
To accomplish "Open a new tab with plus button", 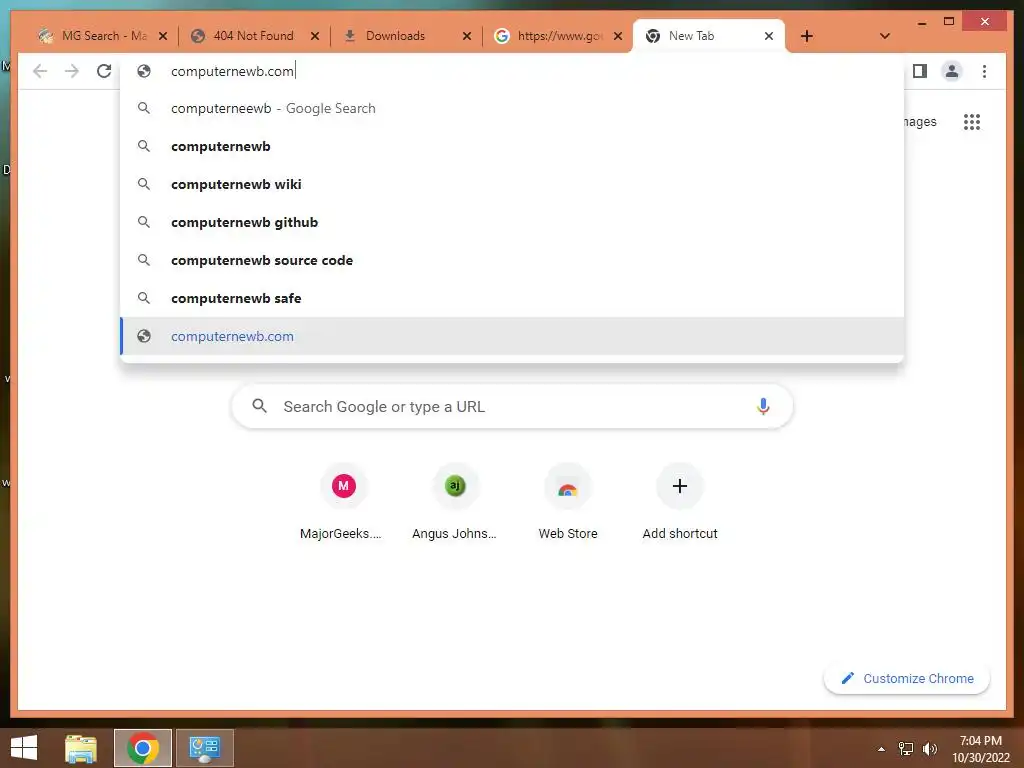I will [x=807, y=36].
